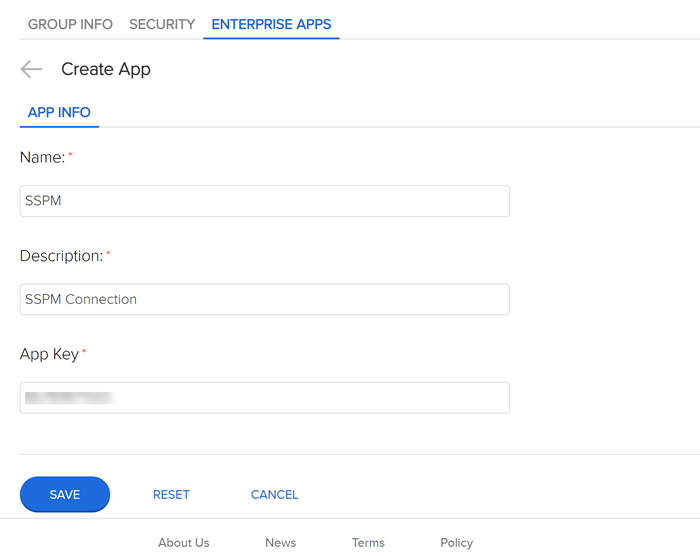Click the App Key field label
Viewport: 700px width, 558px height.
tap(49, 354)
